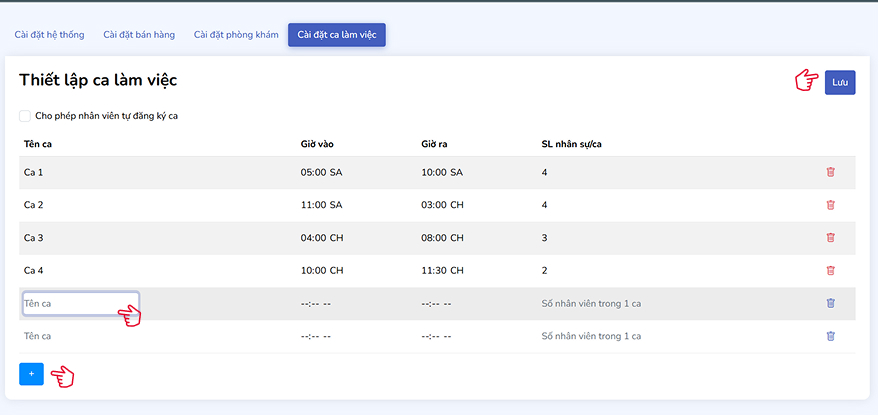Edit Ca 4 end time 11:30 CH
The width and height of the screenshot is (879, 416).
point(443,270)
